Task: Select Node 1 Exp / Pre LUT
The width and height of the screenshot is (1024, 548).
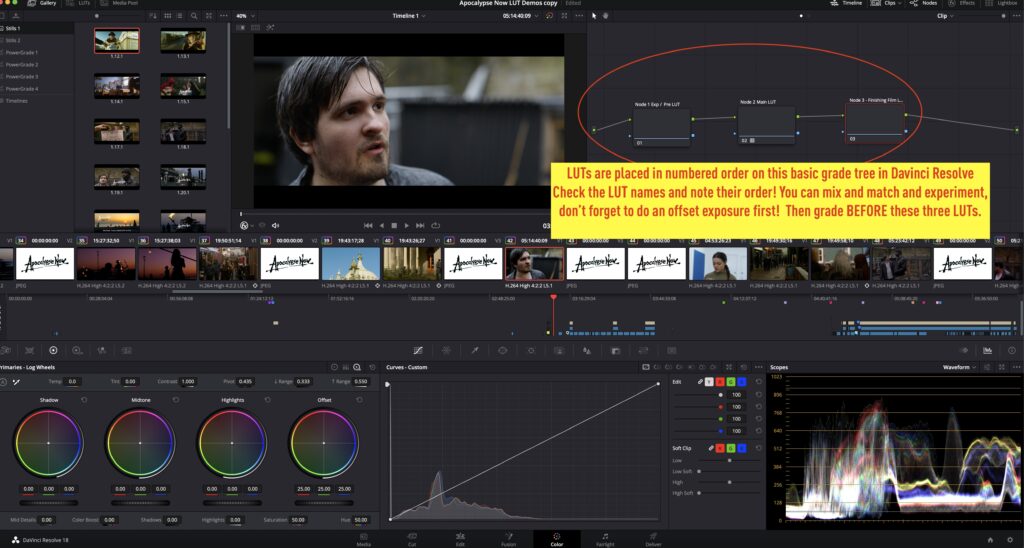Action: (662, 127)
